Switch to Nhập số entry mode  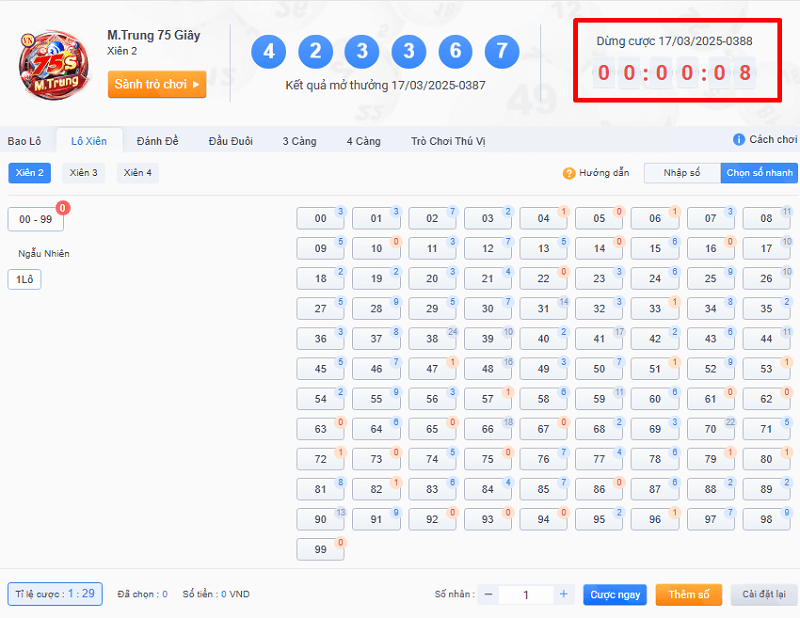click(681, 172)
